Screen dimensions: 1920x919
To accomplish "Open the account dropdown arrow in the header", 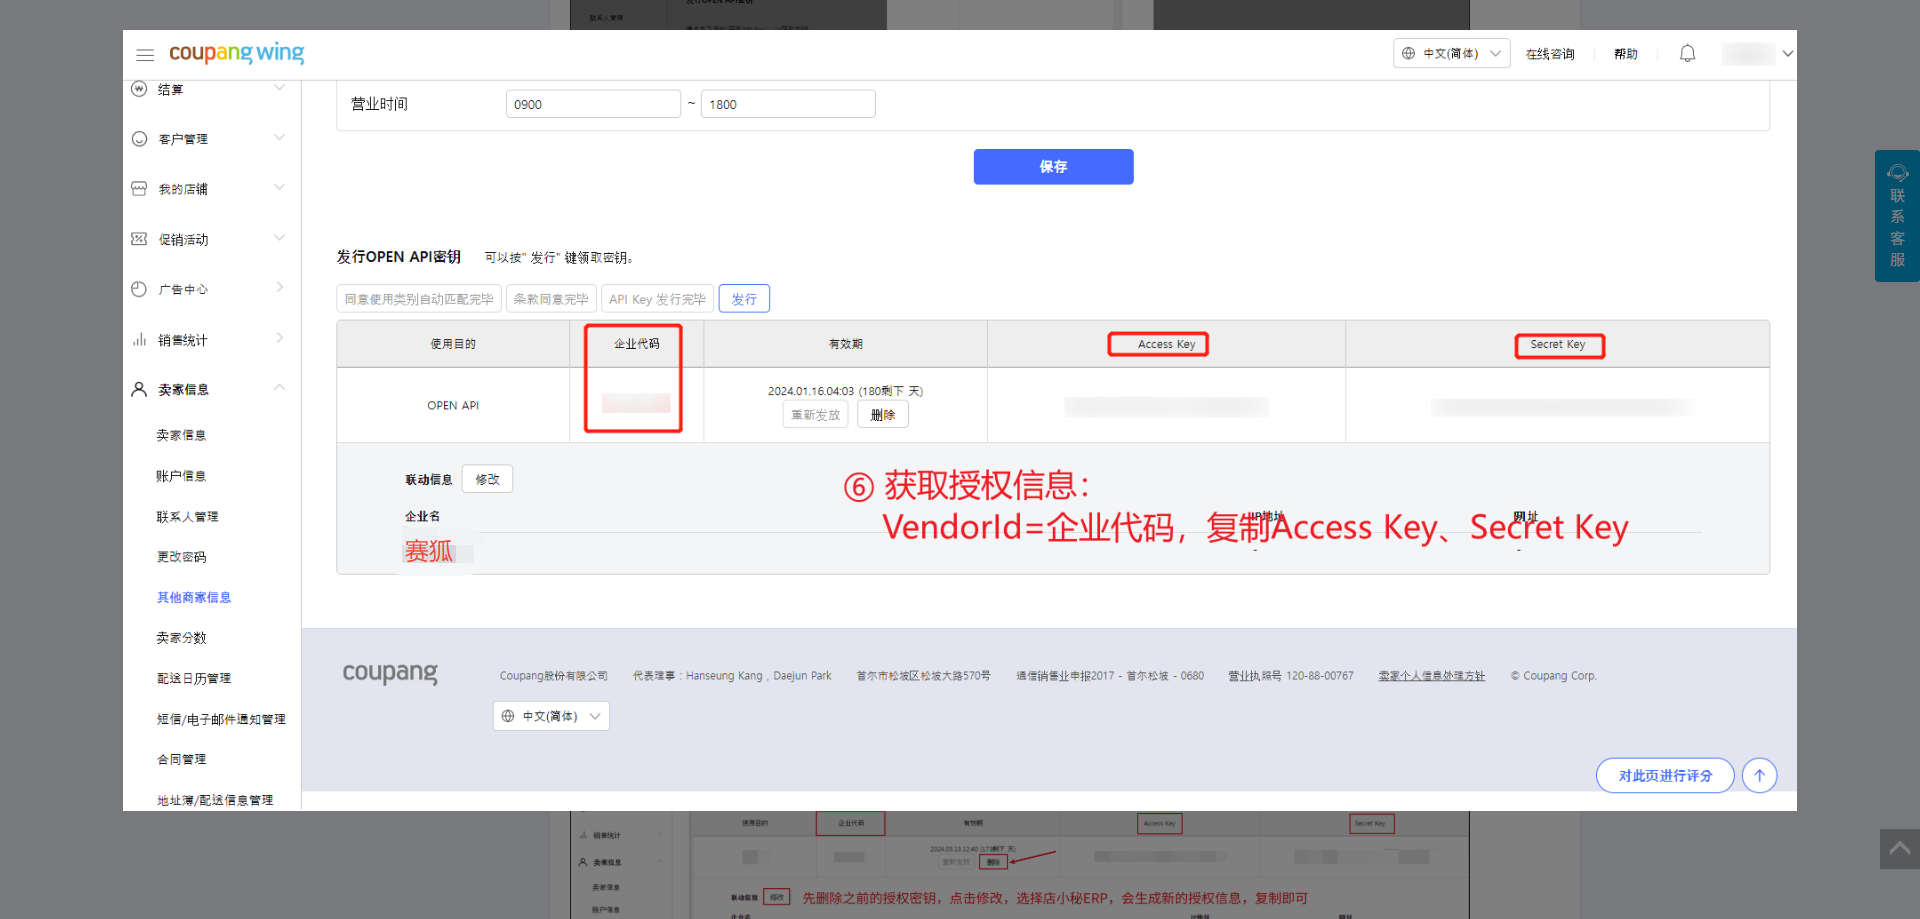I will (1787, 54).
